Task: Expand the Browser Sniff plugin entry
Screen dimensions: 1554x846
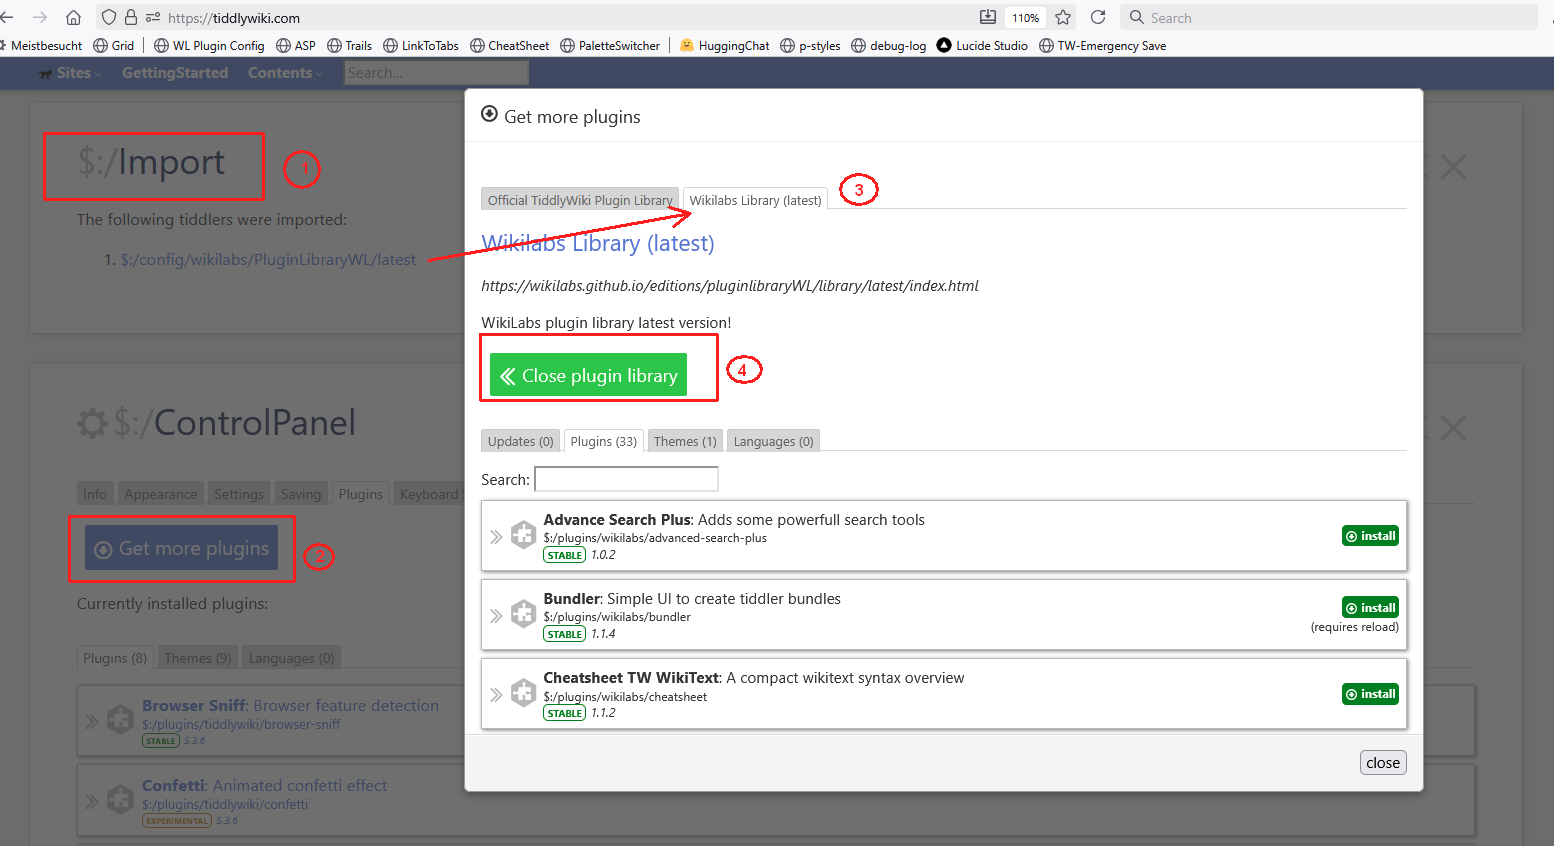Action: [92, 721]
